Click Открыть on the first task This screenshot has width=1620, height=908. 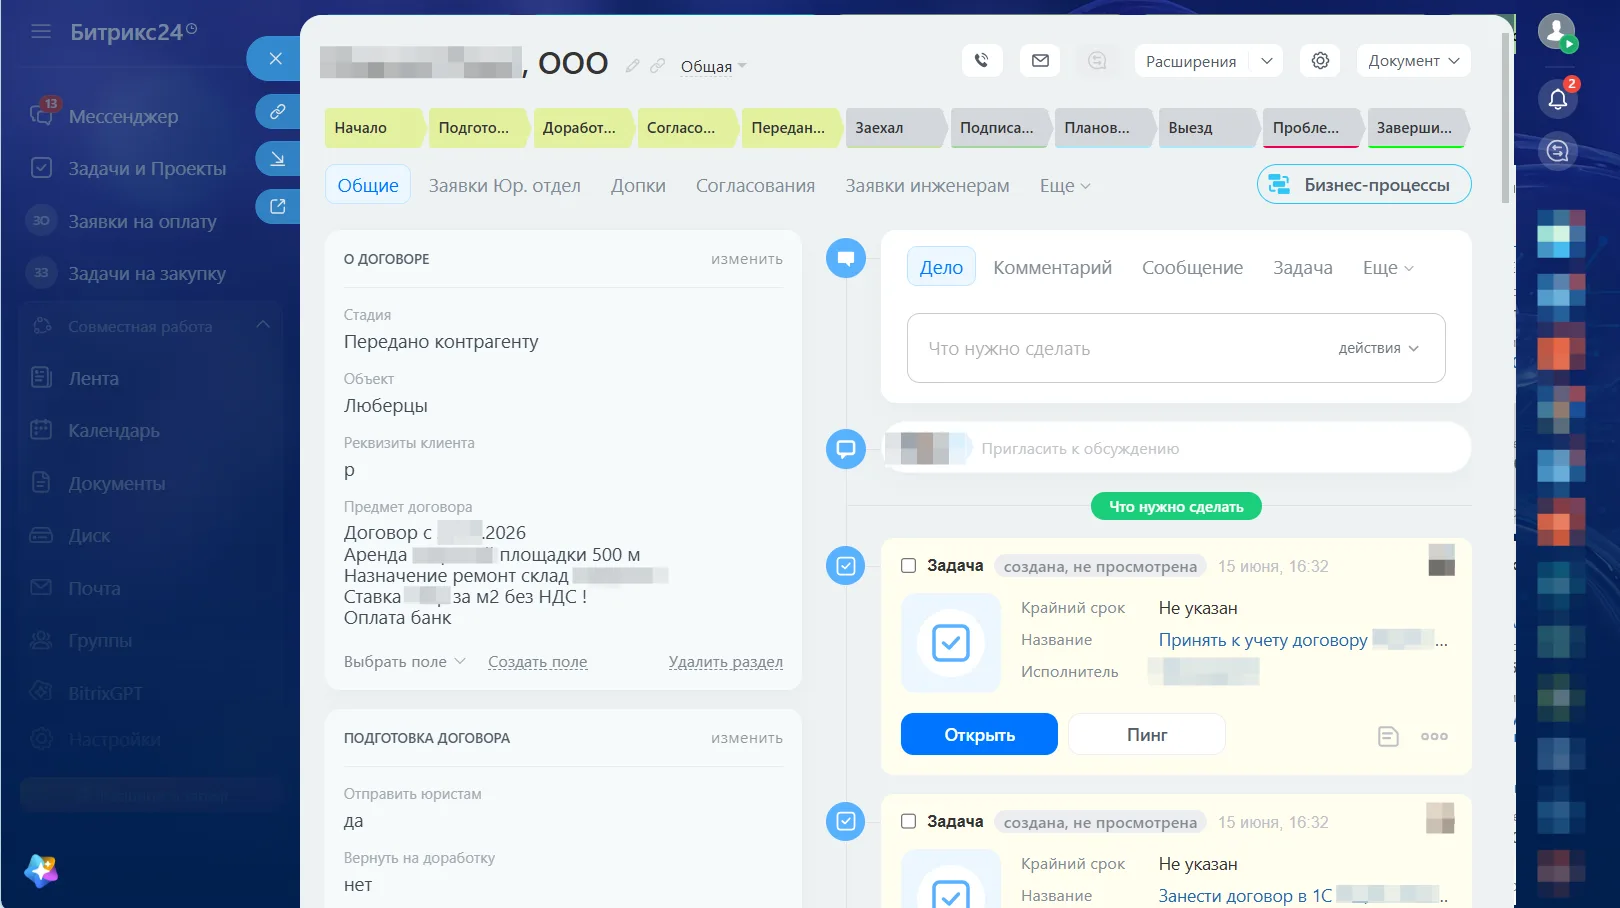pos(979,734)
